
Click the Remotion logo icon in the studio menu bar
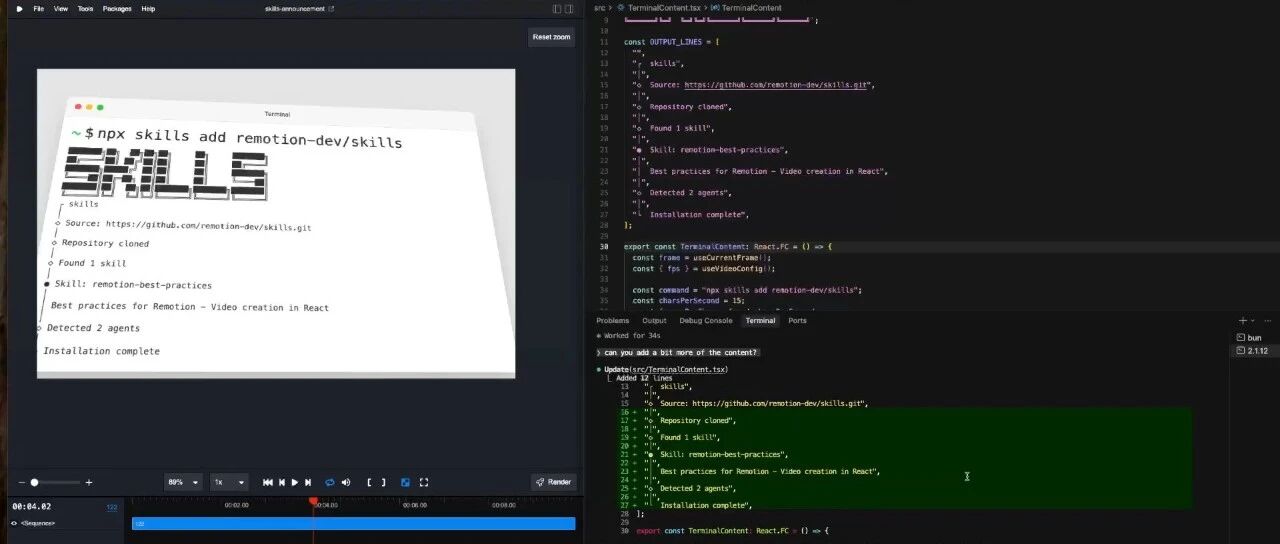[19, 8]
